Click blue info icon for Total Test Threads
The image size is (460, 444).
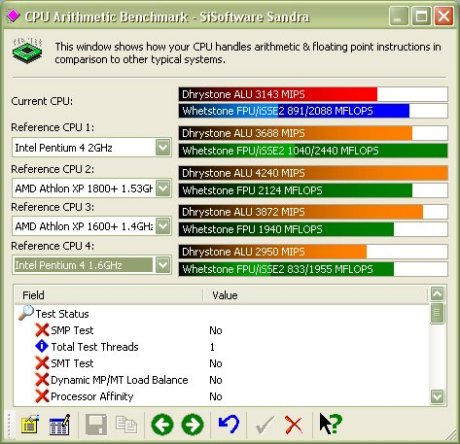[42, 346]
